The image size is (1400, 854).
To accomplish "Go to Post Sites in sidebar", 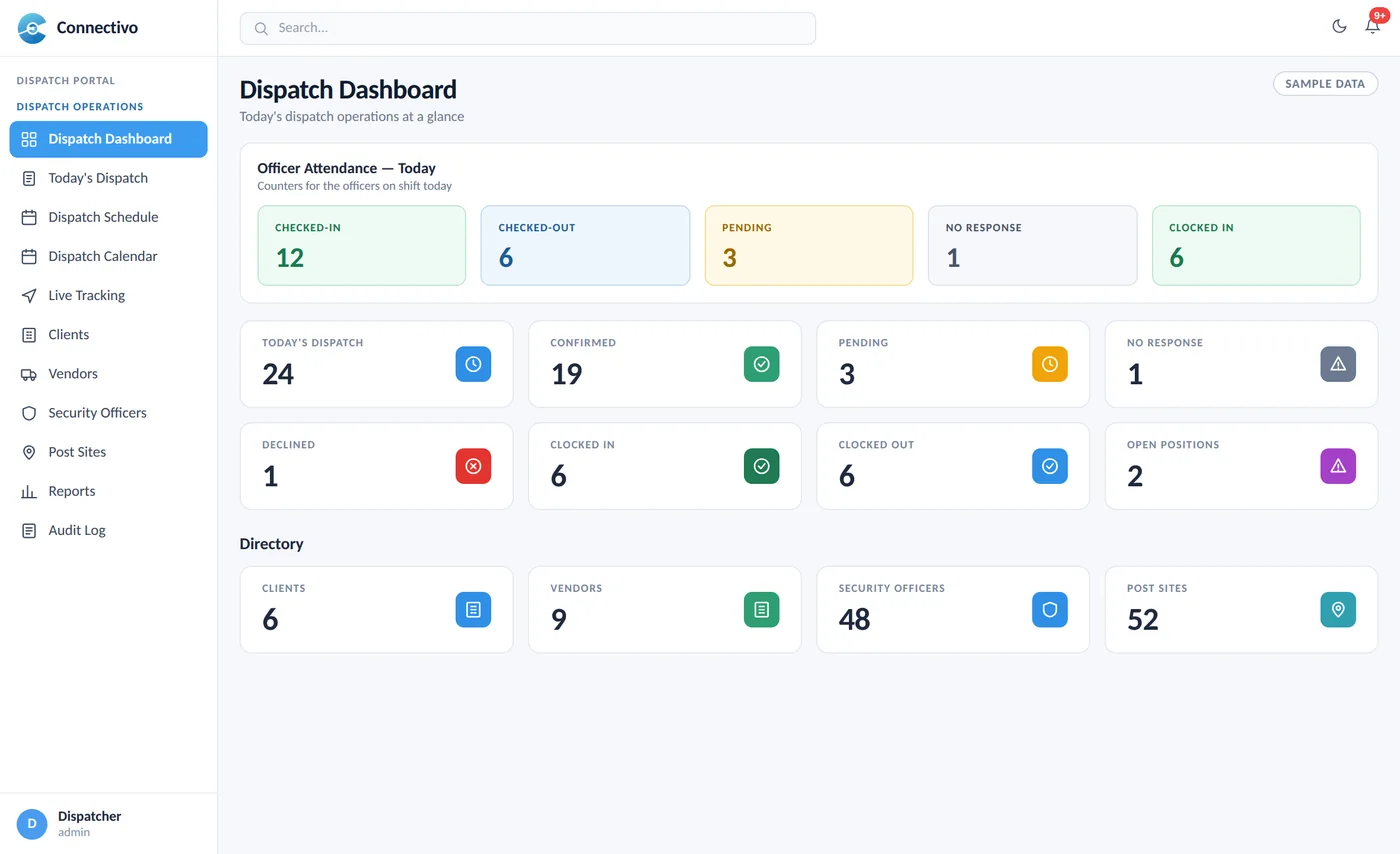I will pyautogui.click(x=109, y=452).
